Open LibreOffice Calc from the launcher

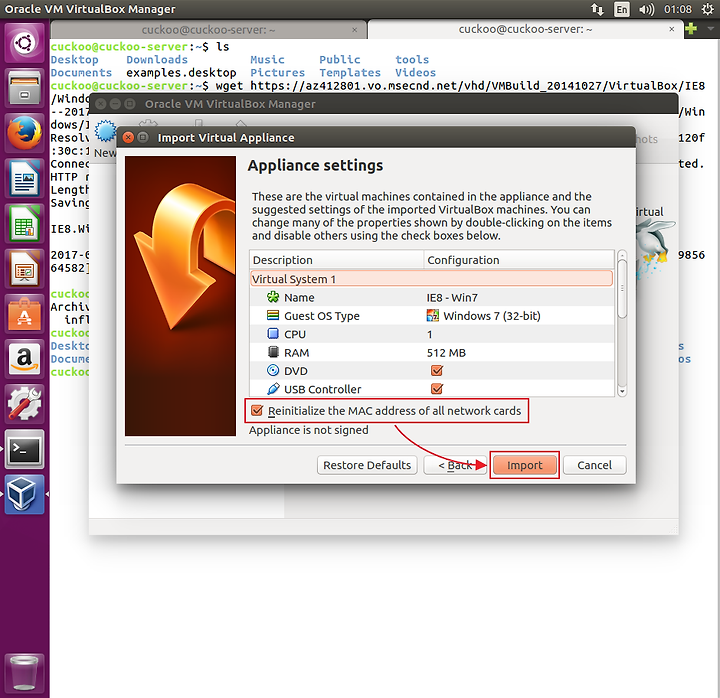[x=24, y=224]
